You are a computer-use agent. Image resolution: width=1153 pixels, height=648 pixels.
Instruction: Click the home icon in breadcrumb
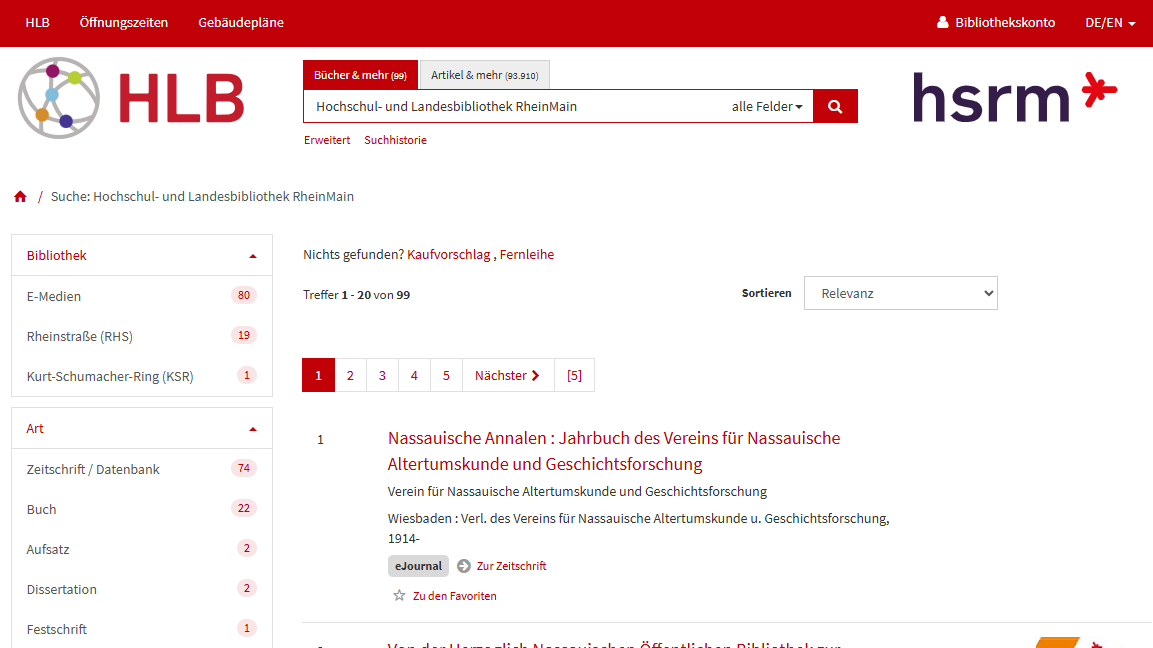click(20, 197)
